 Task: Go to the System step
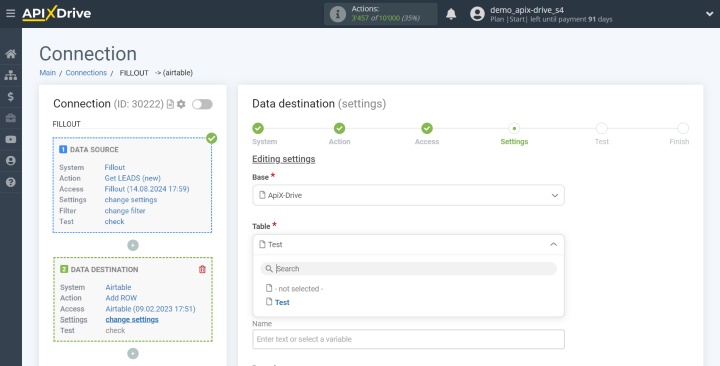click(x=258, y=128)
